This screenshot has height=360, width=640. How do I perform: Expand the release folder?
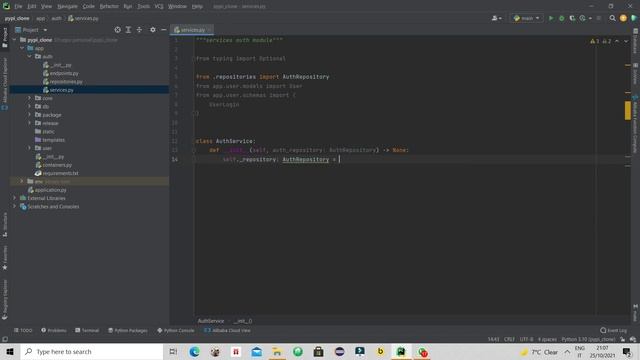pos(29,123)
